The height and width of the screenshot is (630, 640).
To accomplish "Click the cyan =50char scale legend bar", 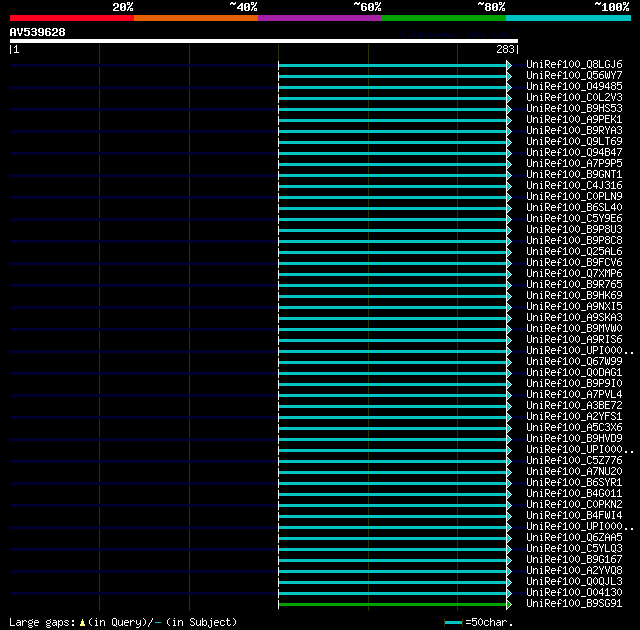I will 453,623.
